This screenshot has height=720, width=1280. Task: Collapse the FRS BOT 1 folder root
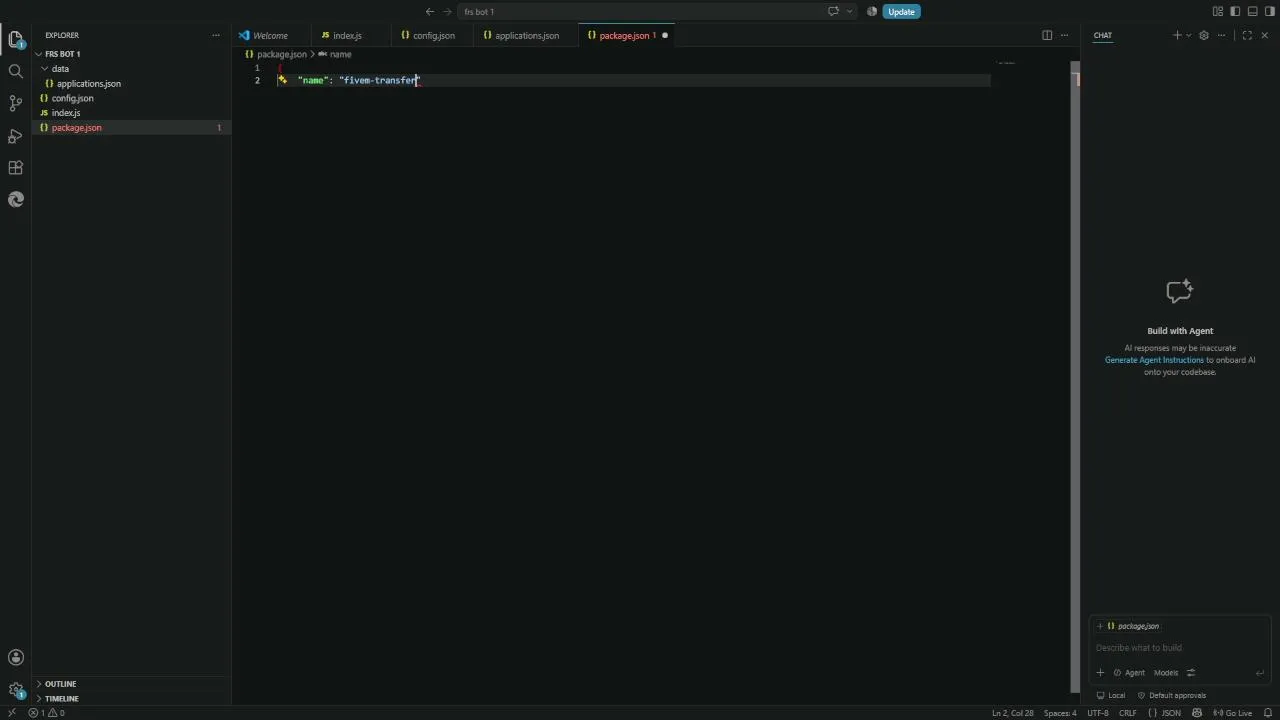[x=132, y=54]
